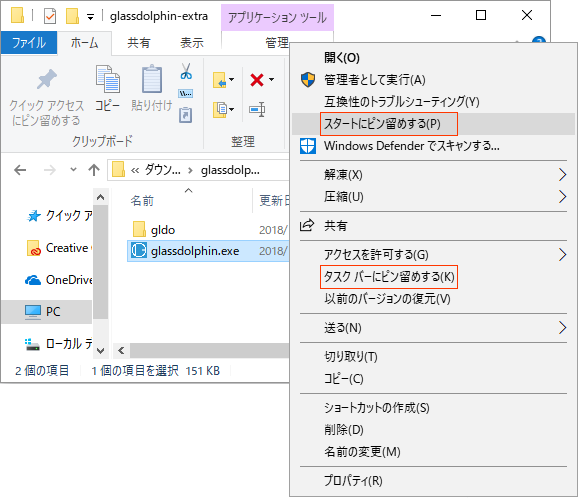This screenshot has width=579, height=498.
Task: Click the Up one level arrow
Action: click(94, 170)
